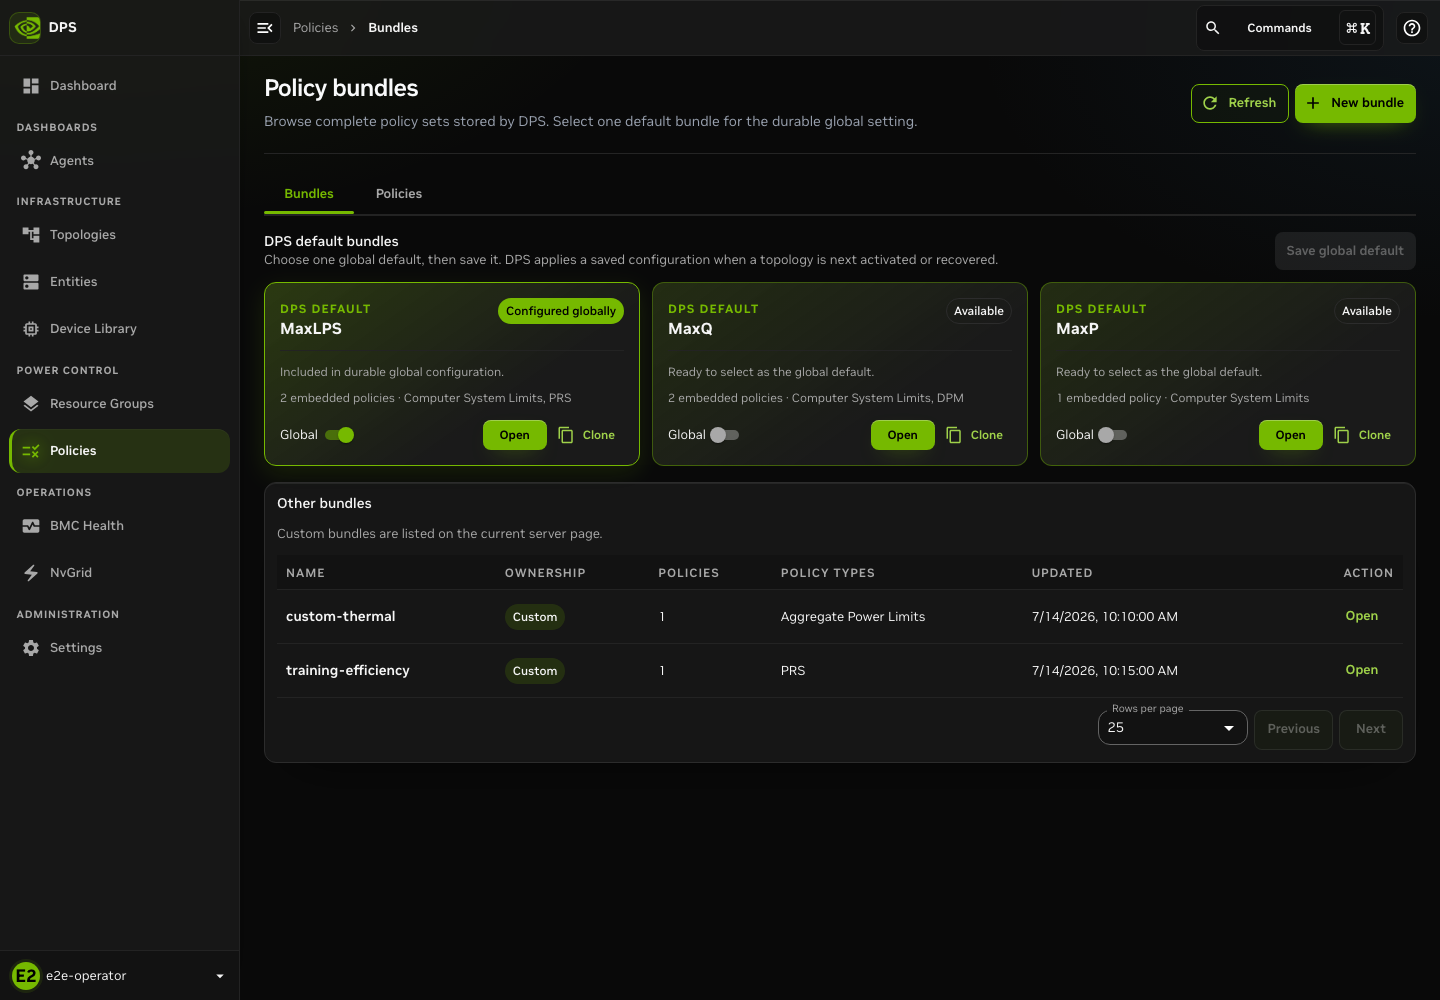This screenshot has height=1000, width=1440.
Task: Click the DPS logo icon
Action: click(26, 27)
